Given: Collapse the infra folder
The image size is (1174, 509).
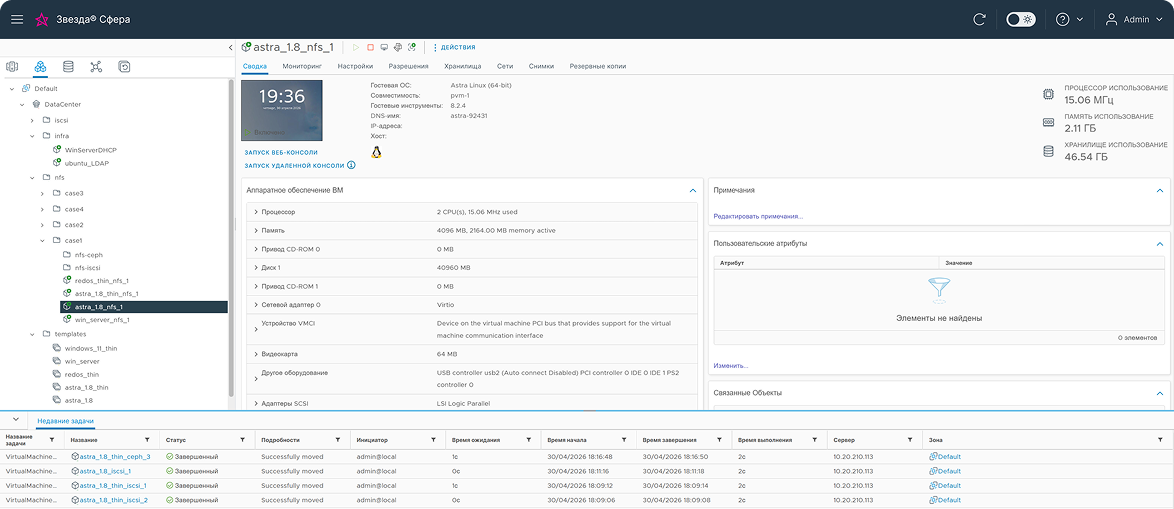Looking at the screenshot, I should click(x=32, y=135).
